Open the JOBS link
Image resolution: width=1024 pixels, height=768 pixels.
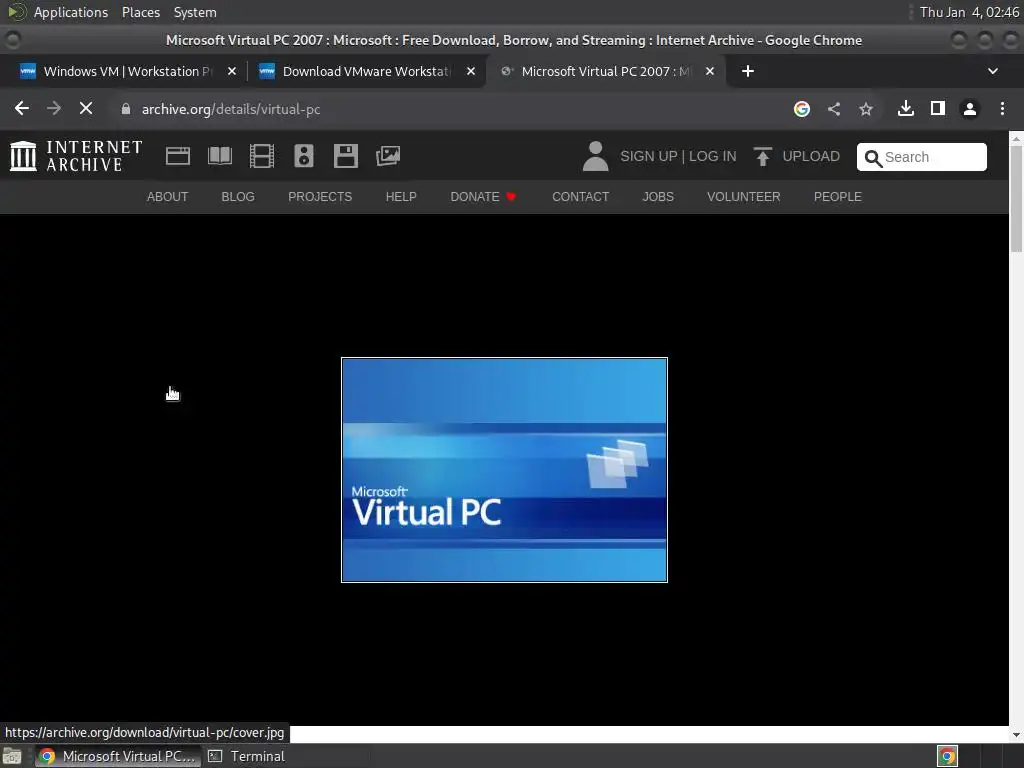pyautogui.click(x=658, y=197)
